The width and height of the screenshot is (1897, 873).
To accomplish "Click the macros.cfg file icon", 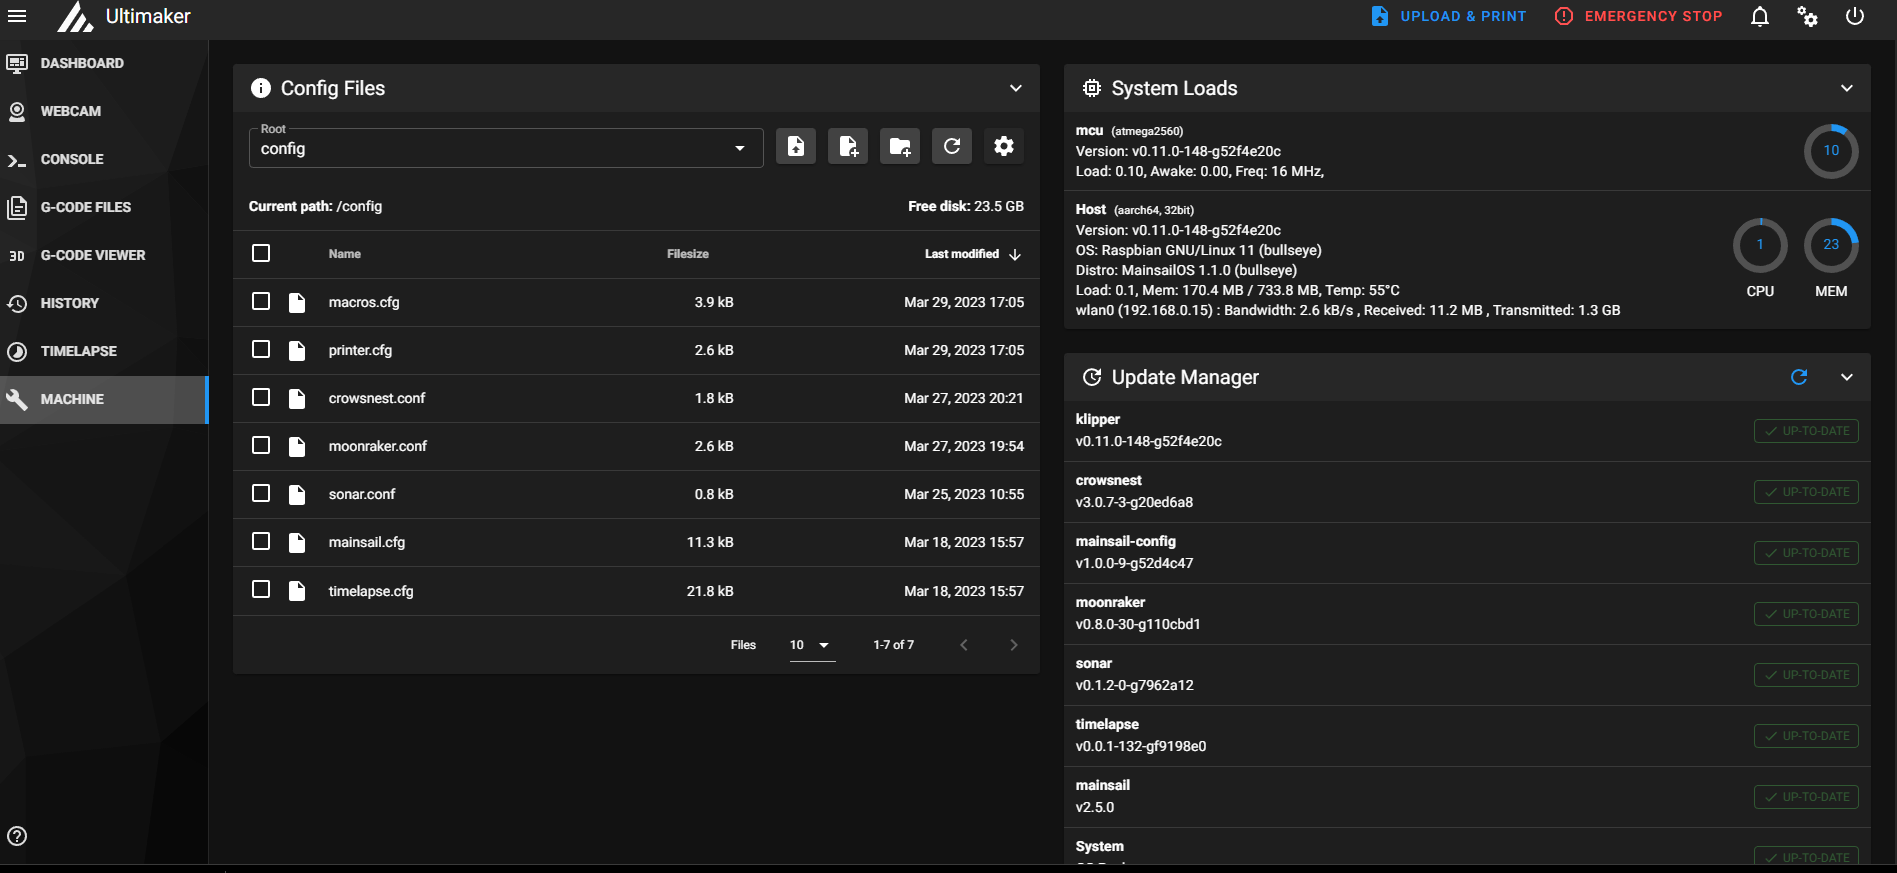I will pyautogui.click(x=297, y=302).
